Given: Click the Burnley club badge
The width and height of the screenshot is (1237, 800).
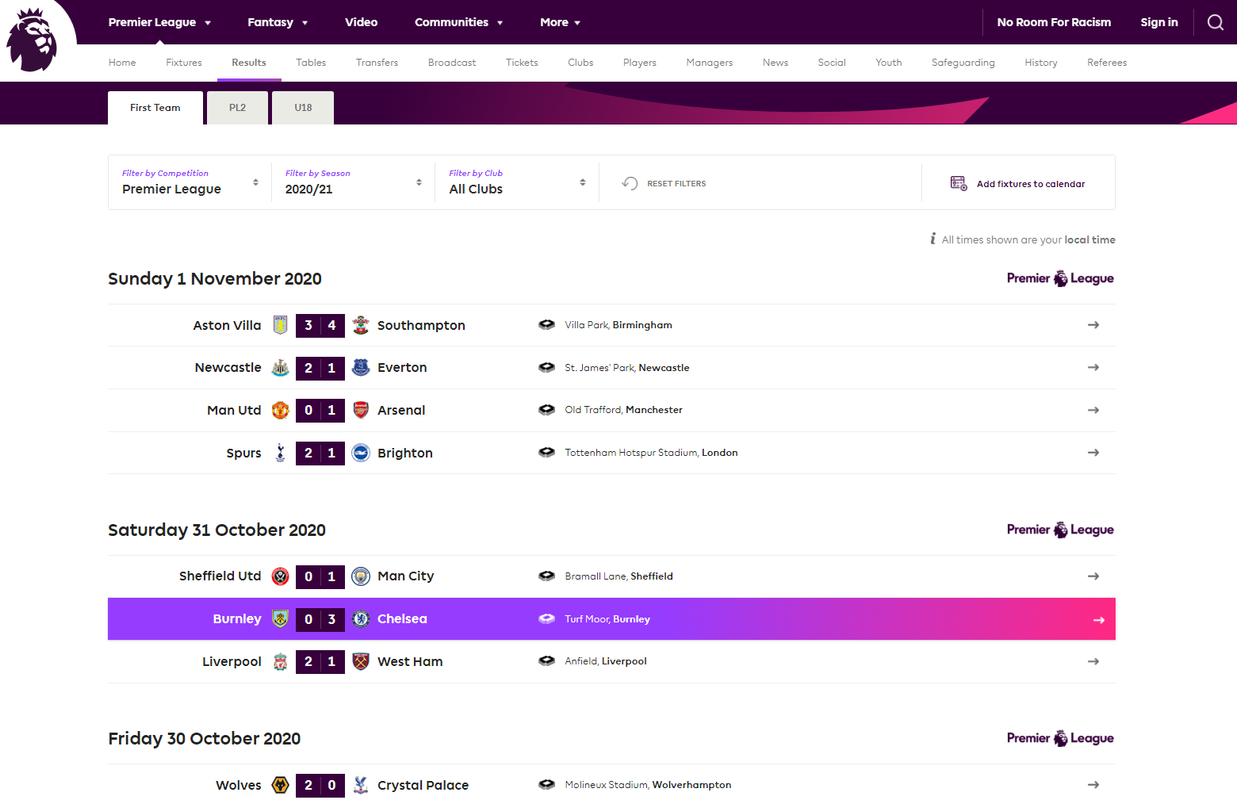Looking at the screenshot, I should click(281, 619).
